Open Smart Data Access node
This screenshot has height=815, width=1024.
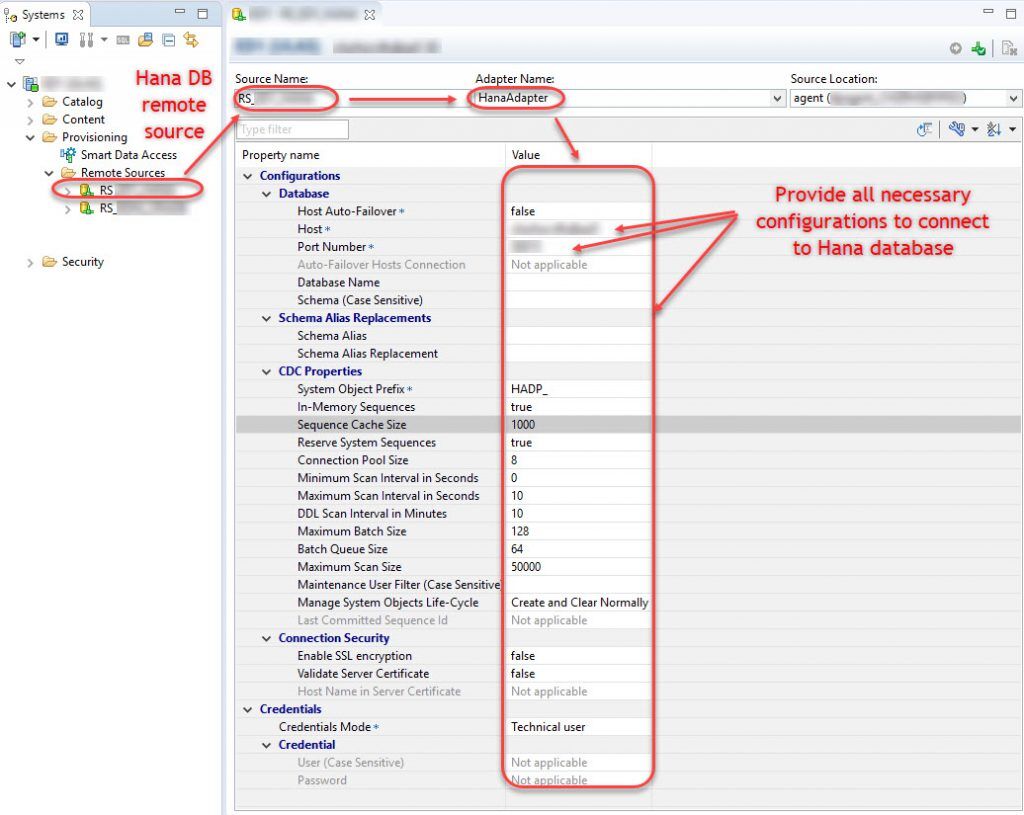tap(129, 155)
